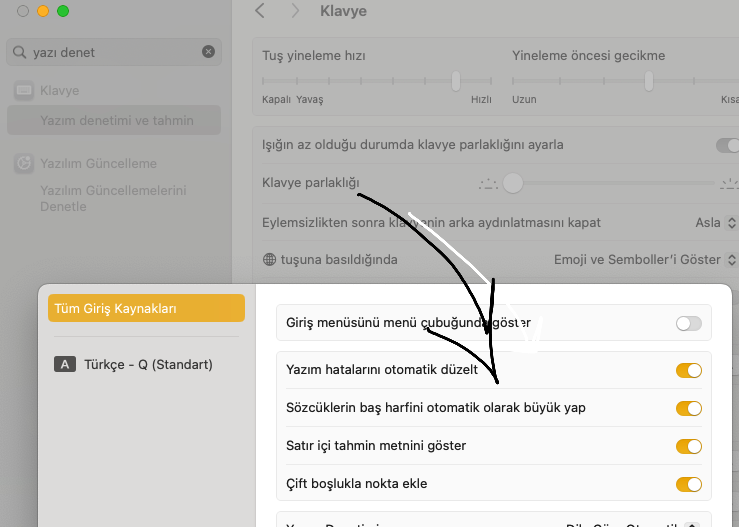
Task: Open Yazılım Güncellemelerini Denetle result
Action: tap(112, 198)
